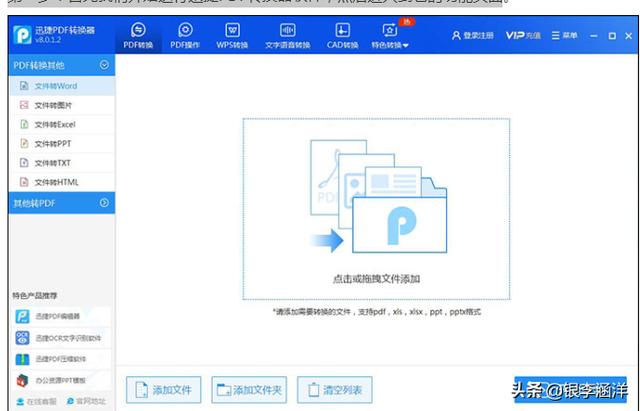Screen dimensions: 640x411
Task: Select 文件转HTML in sidebar
Action: point(62,182)
